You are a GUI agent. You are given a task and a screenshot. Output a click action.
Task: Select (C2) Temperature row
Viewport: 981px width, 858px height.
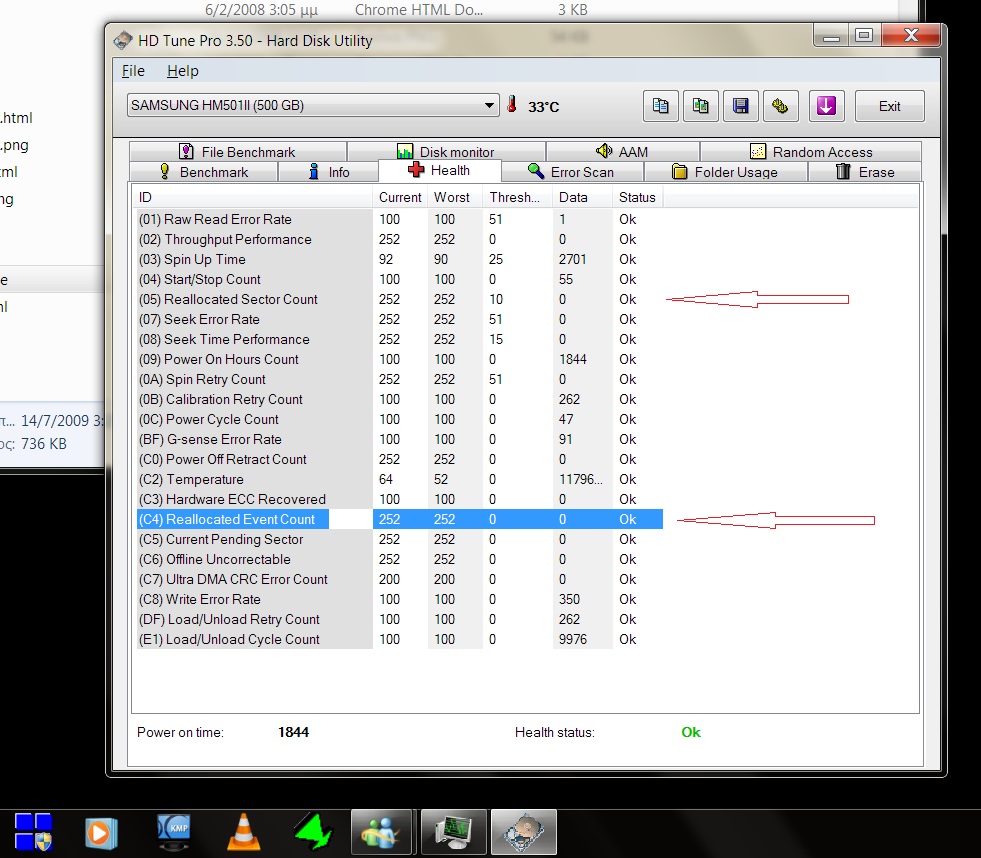point(399,479)
